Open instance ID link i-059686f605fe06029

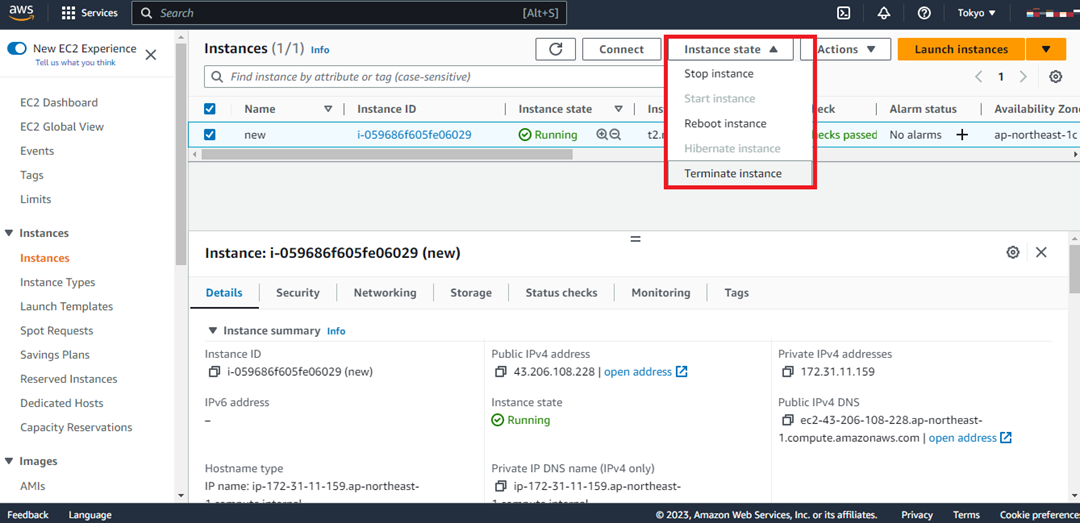pos(414,135)
